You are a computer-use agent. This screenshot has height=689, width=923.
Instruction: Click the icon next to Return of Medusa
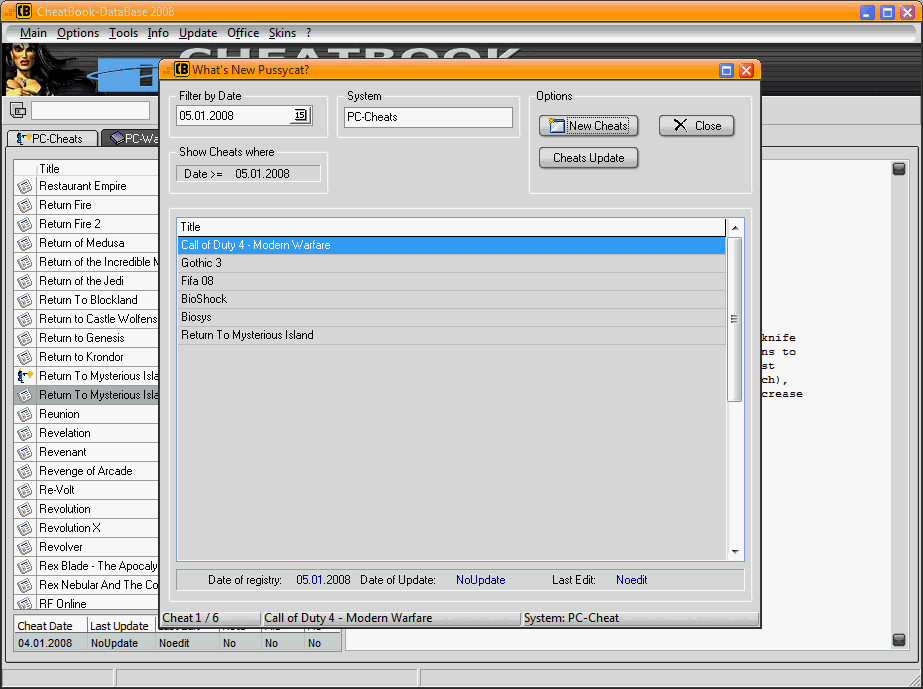pos(25,243)
